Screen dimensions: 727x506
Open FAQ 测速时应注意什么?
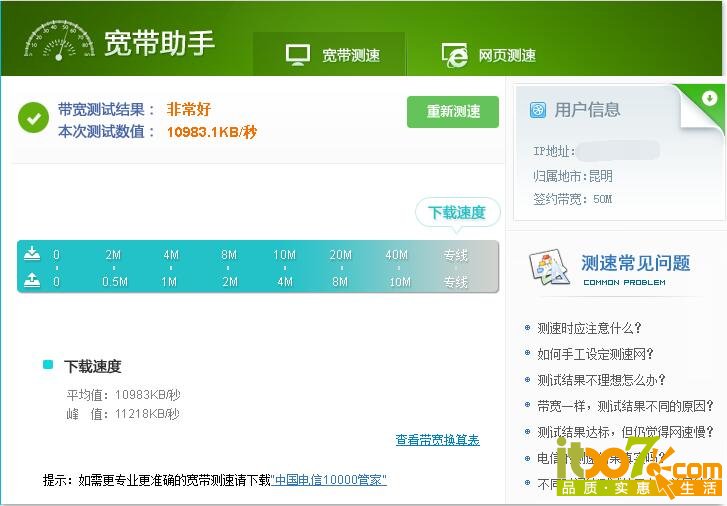click(589, 328)
